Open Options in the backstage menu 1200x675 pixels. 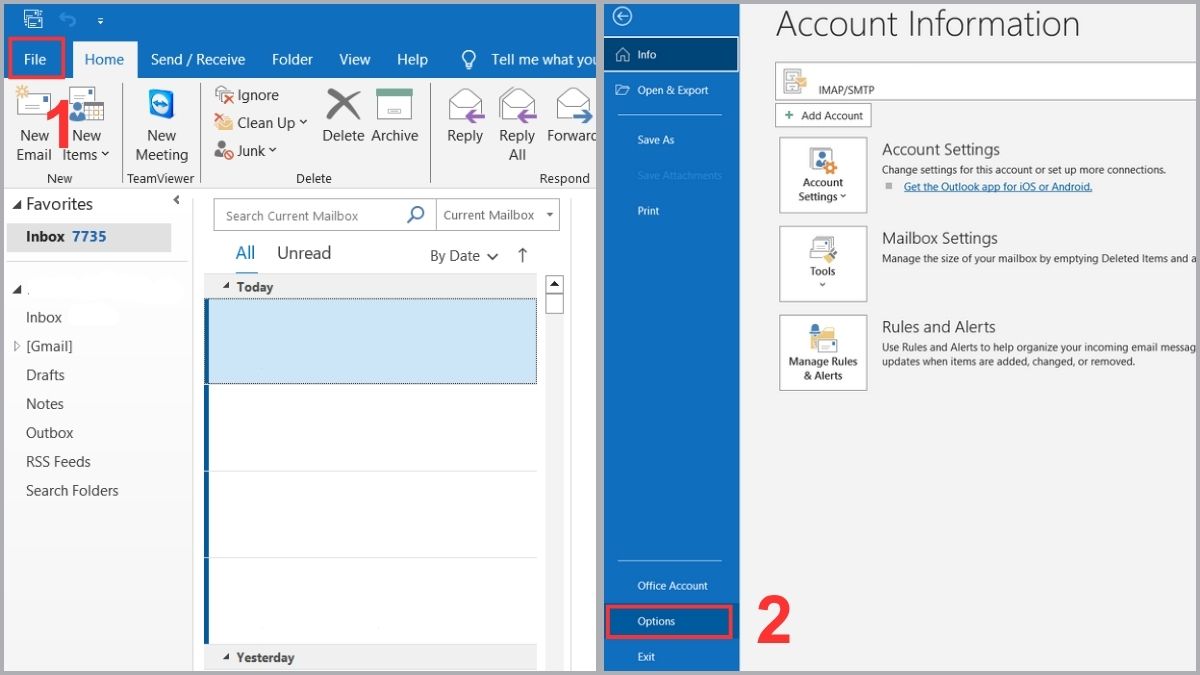pyautogui.click(x=671, y=621)
